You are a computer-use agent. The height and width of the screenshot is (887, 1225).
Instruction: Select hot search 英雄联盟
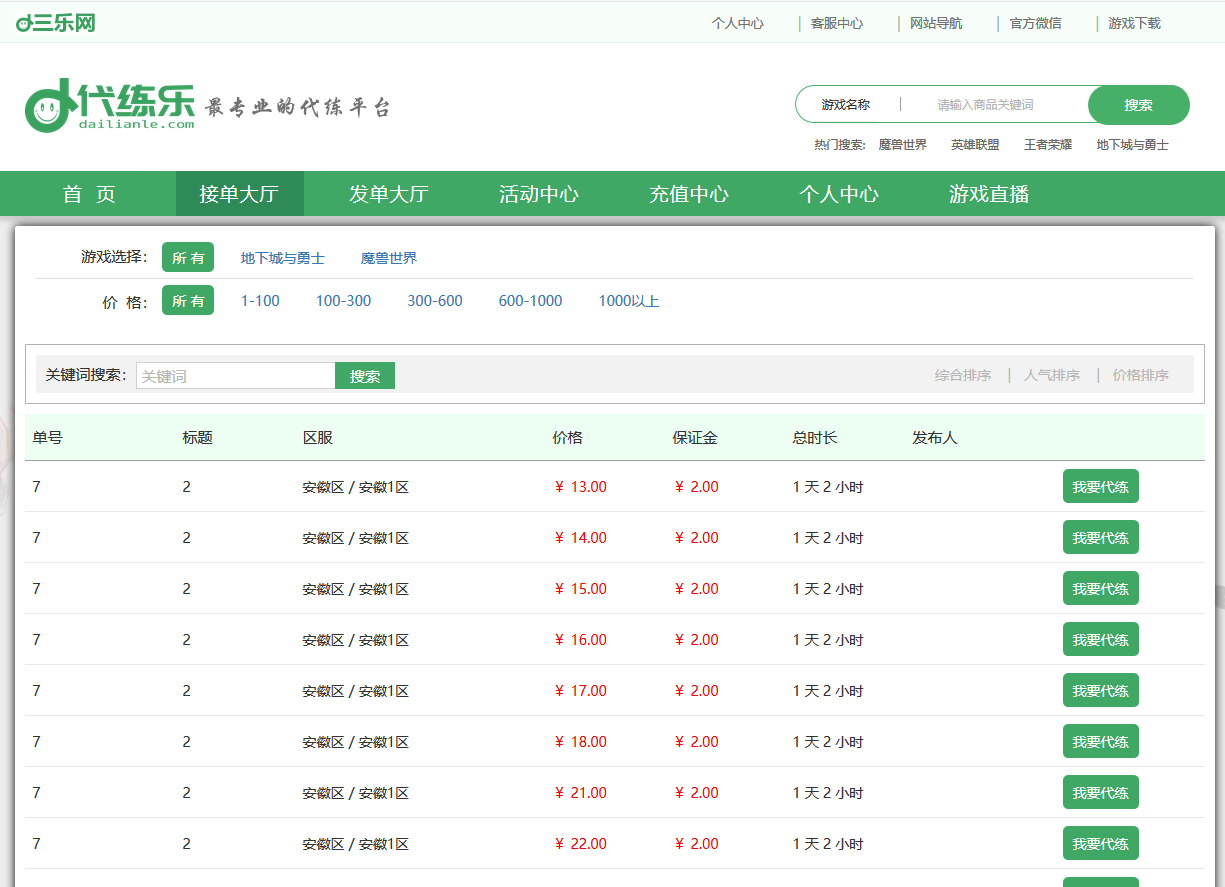[x=975, y=145]
